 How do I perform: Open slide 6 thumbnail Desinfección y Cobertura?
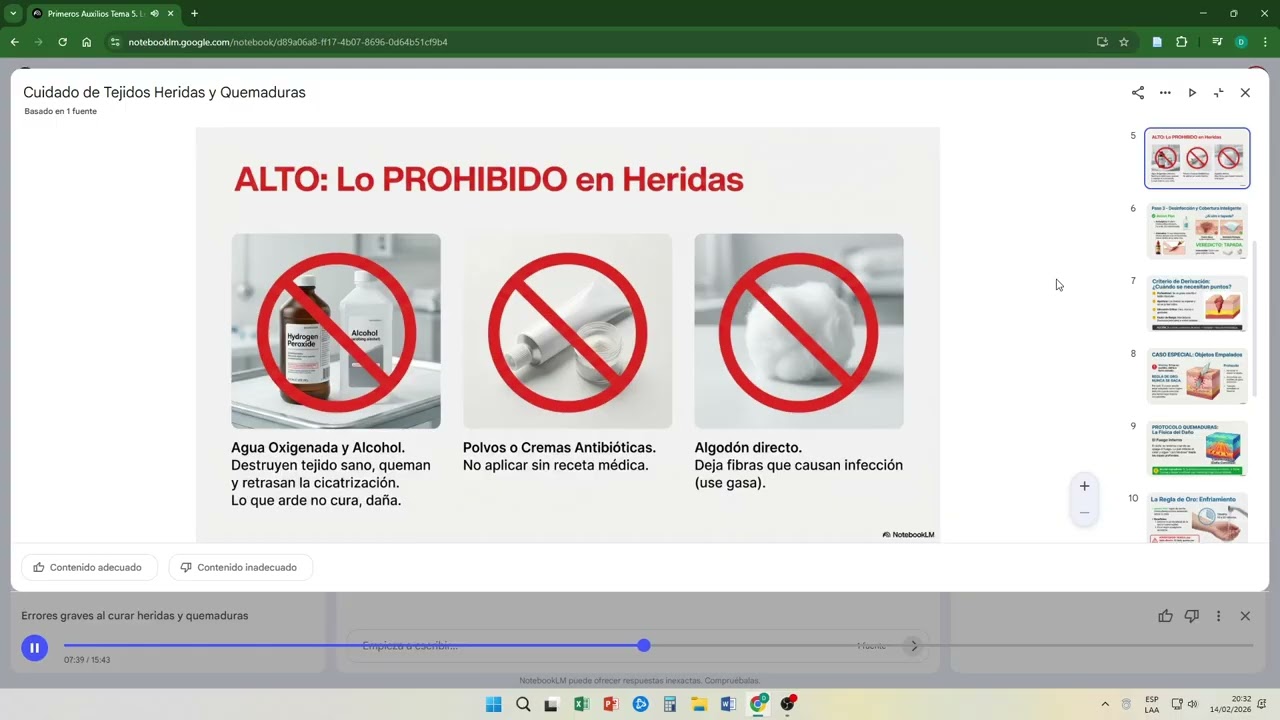tap(1197, 231)
